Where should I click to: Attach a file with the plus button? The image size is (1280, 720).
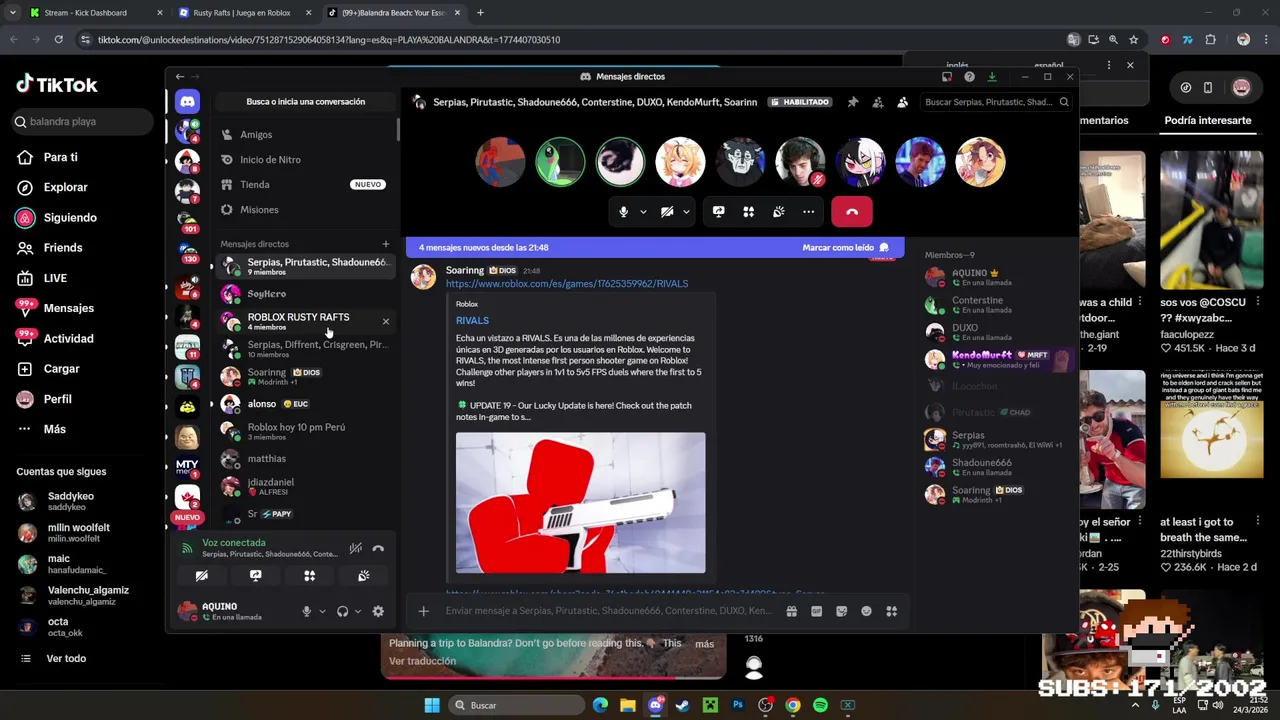coord(423,611)
